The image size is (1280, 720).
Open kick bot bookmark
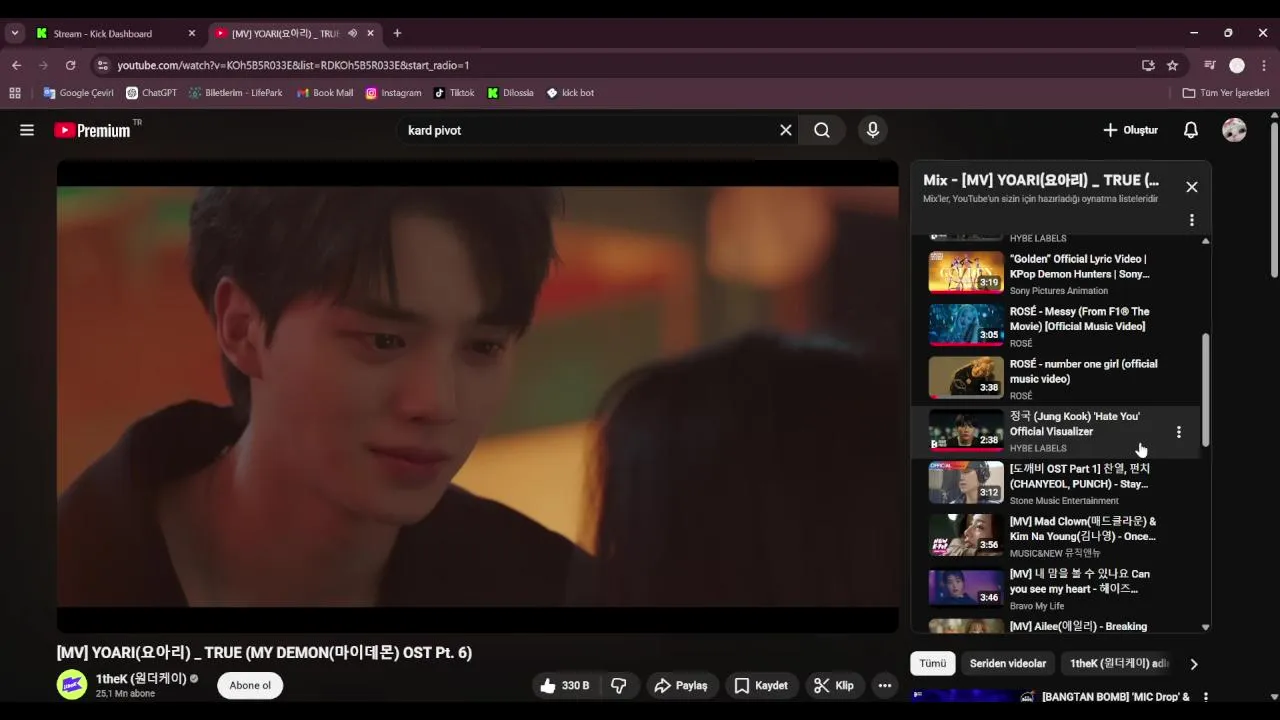(x=570, y=93)
